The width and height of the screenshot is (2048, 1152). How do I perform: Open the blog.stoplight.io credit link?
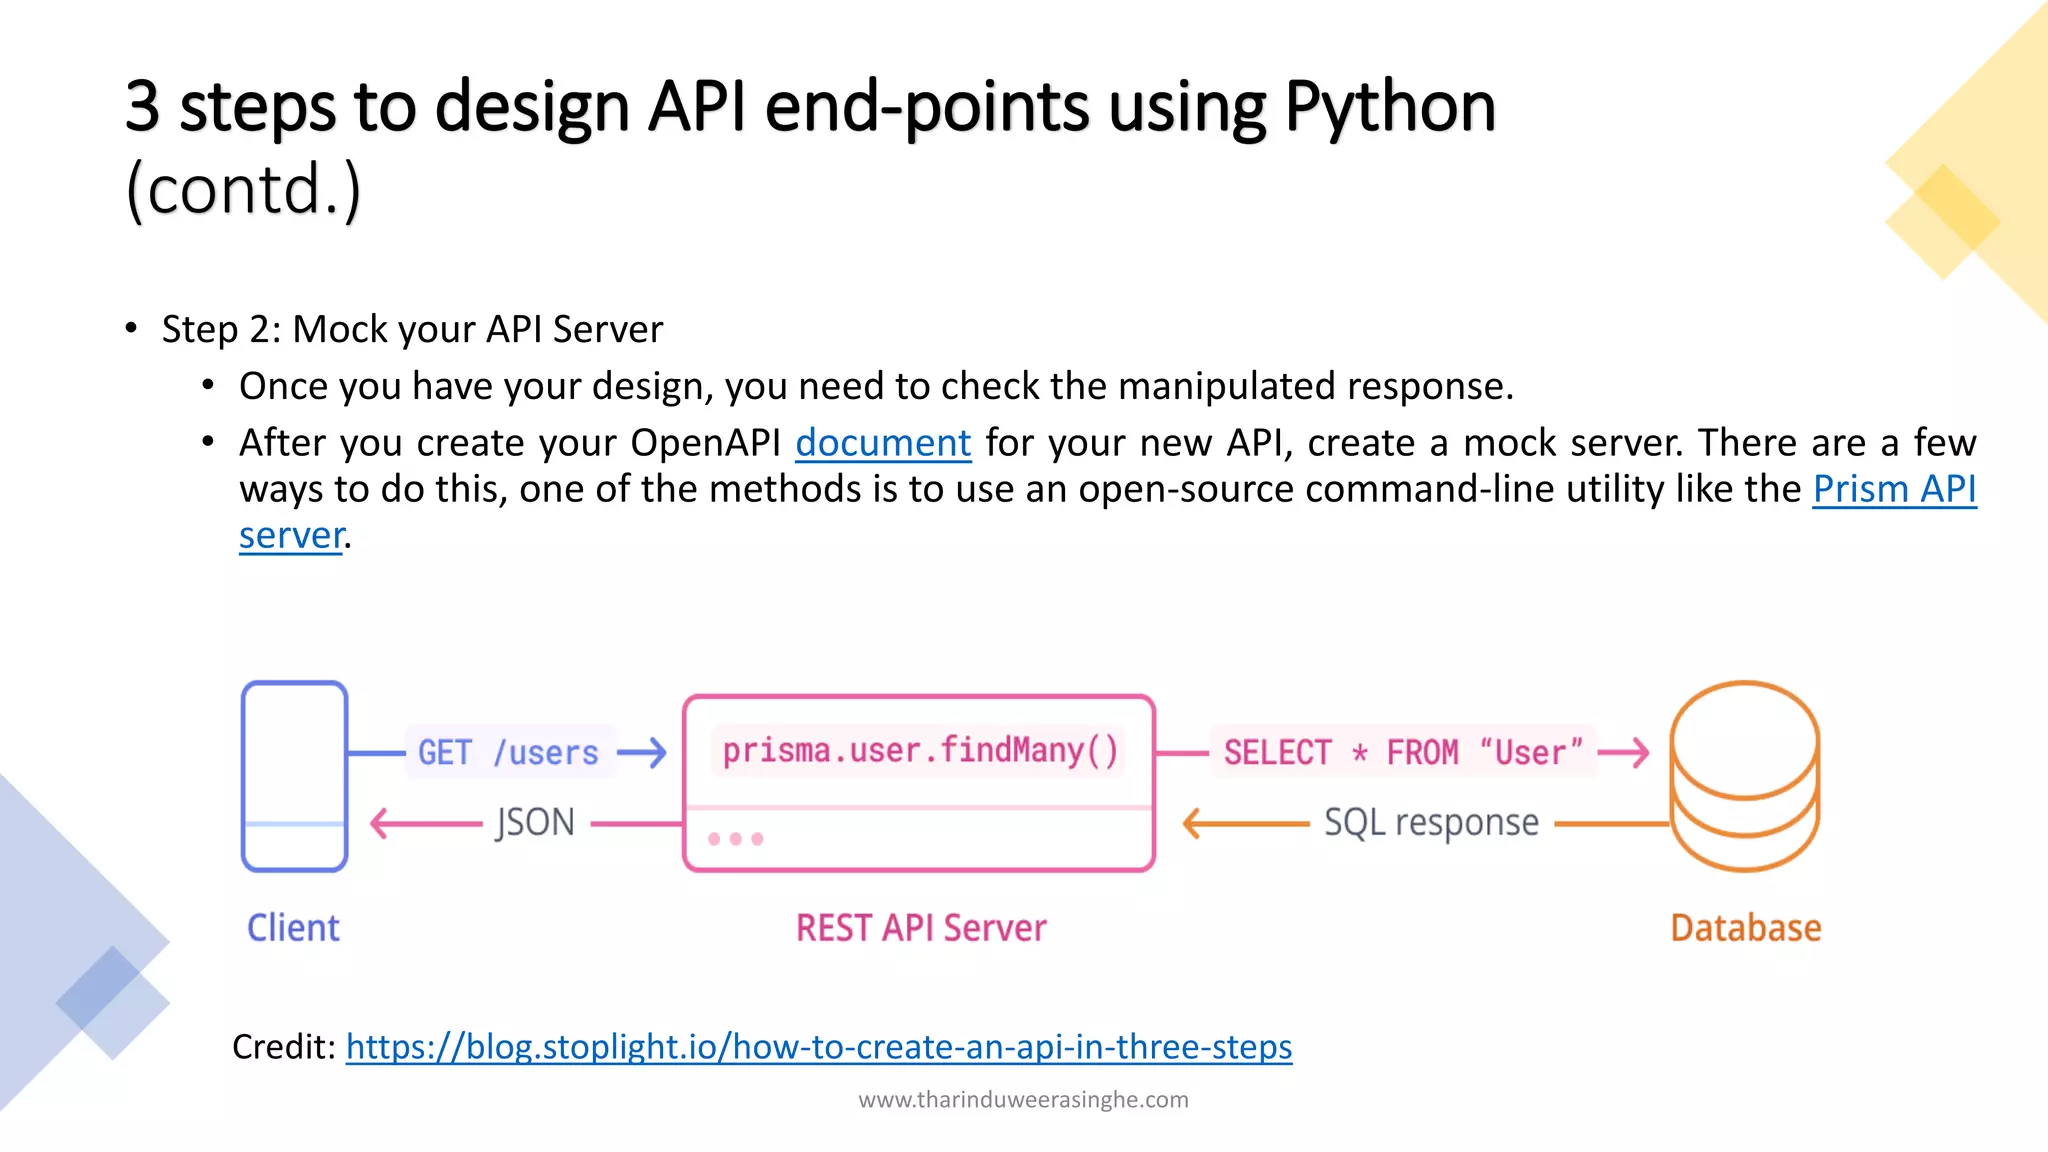click(818, 1047)
